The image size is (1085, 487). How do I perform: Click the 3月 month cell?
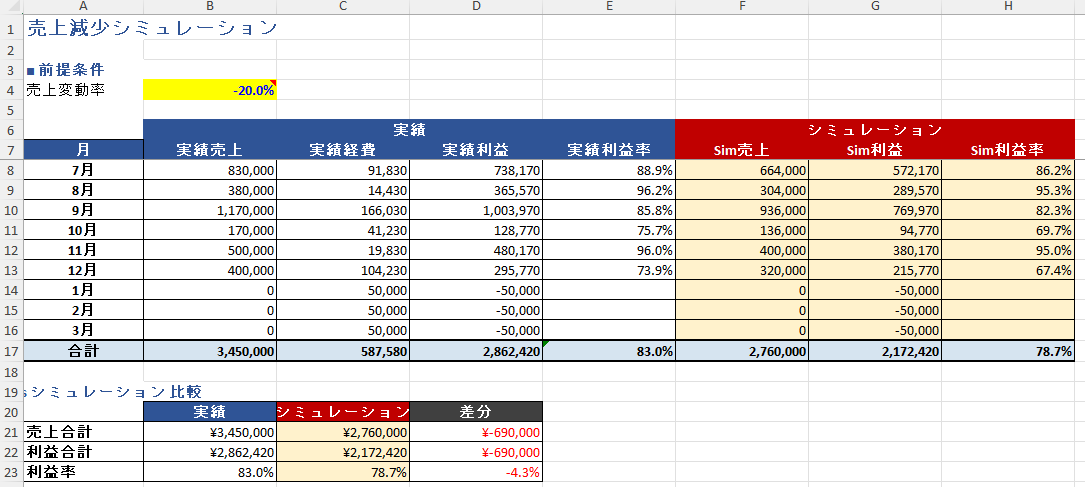point(83,330)
